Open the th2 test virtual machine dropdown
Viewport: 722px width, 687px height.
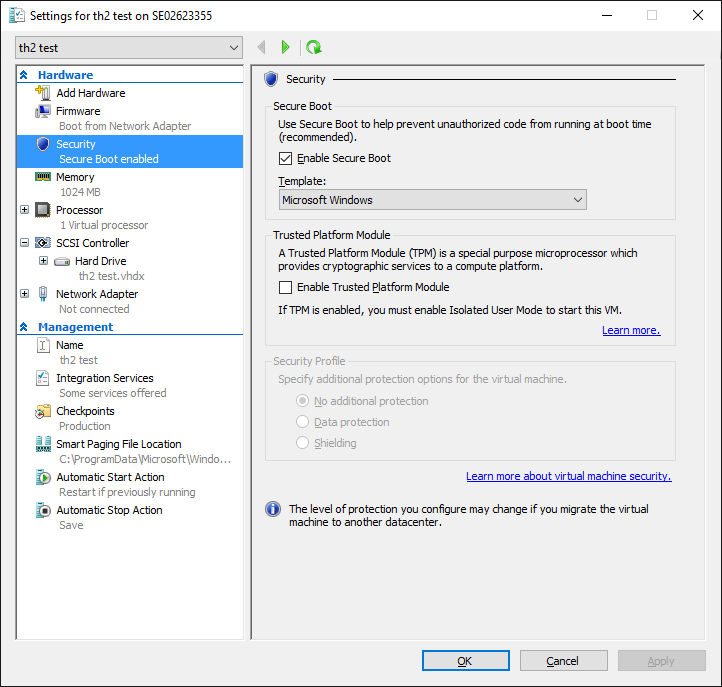click(x=129, y=47)
